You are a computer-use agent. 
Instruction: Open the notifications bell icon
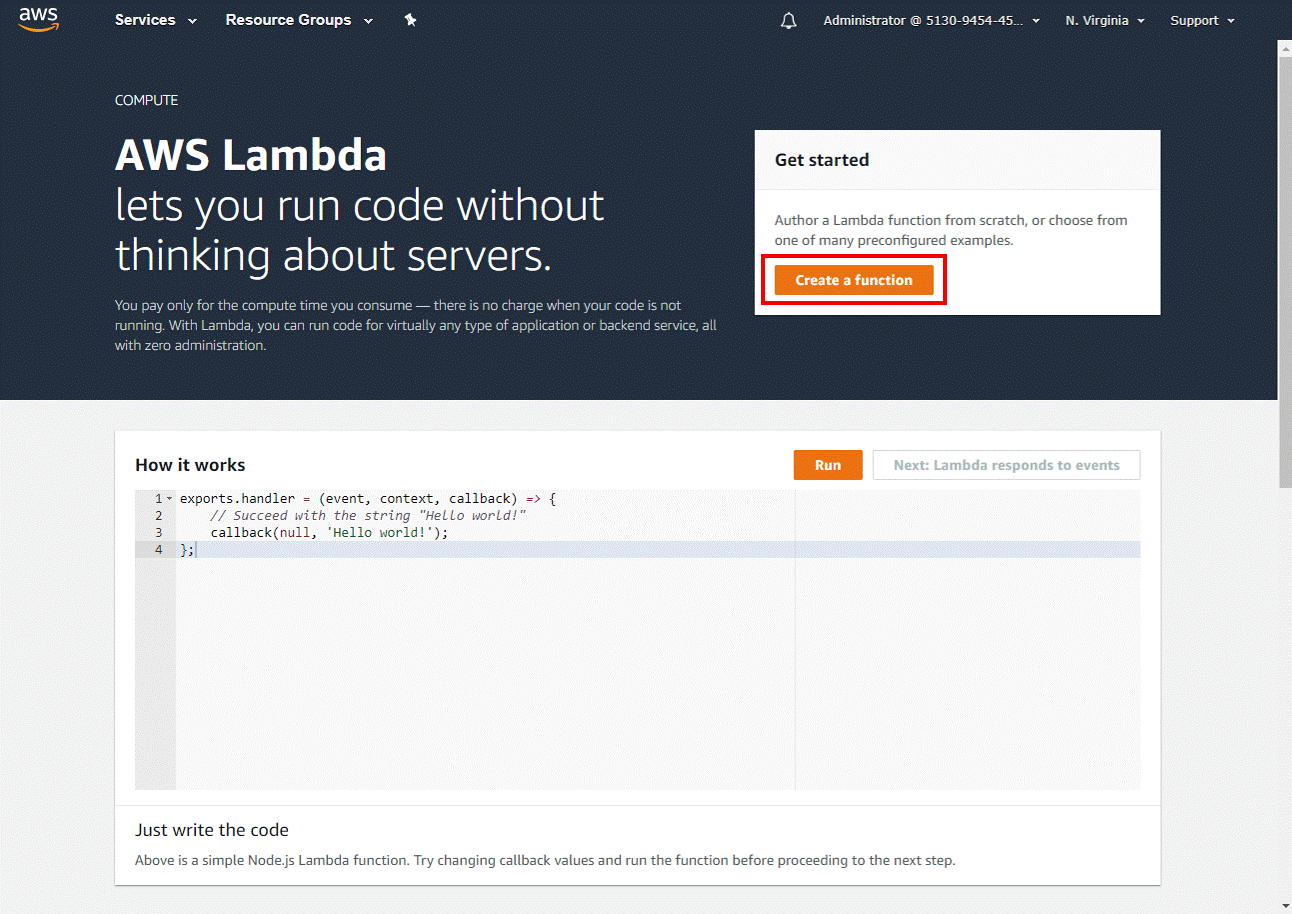tap(789, 21)
